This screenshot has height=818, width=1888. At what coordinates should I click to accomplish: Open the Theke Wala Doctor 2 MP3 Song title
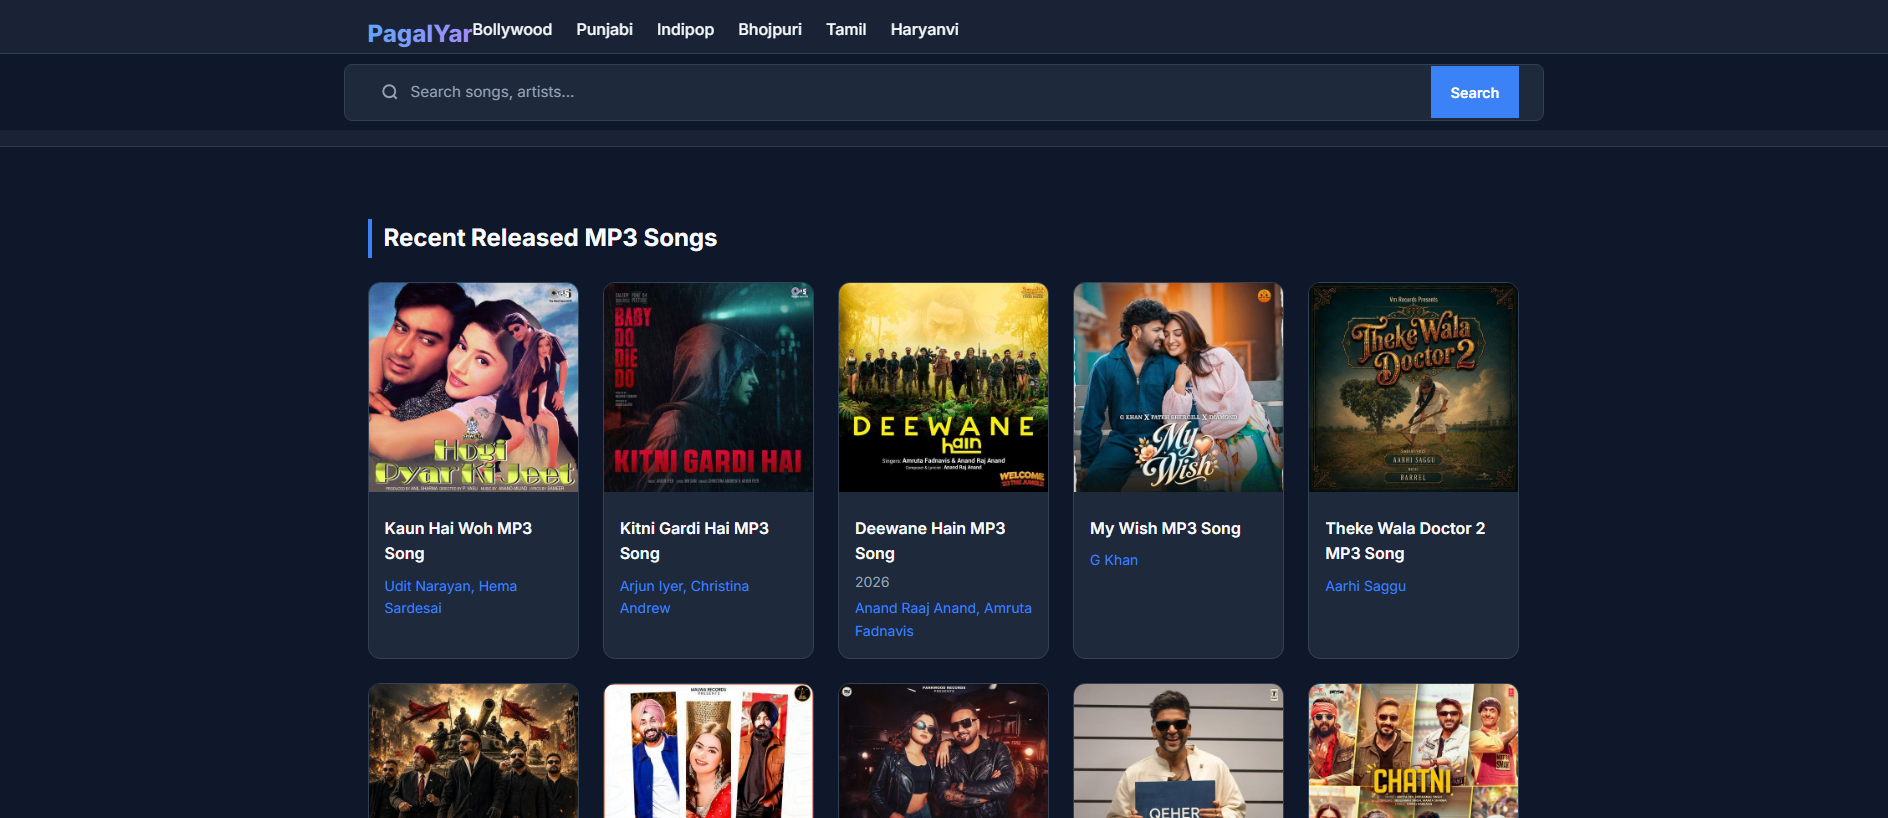(x=1405, y=541)
